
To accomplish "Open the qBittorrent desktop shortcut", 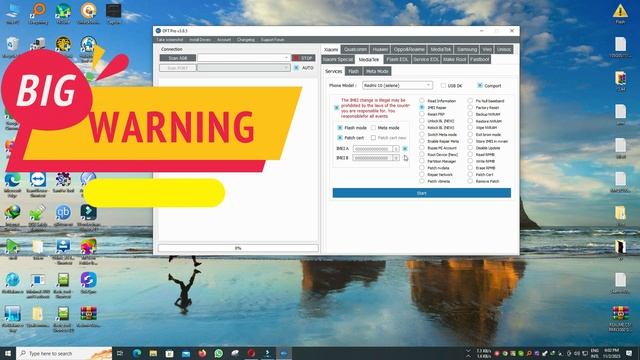I will click(63, 216).
